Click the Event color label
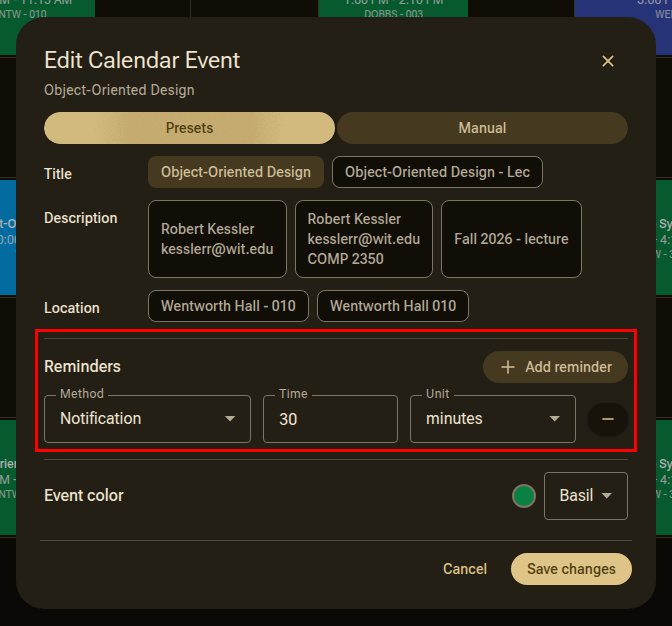 tap(84, 496)
